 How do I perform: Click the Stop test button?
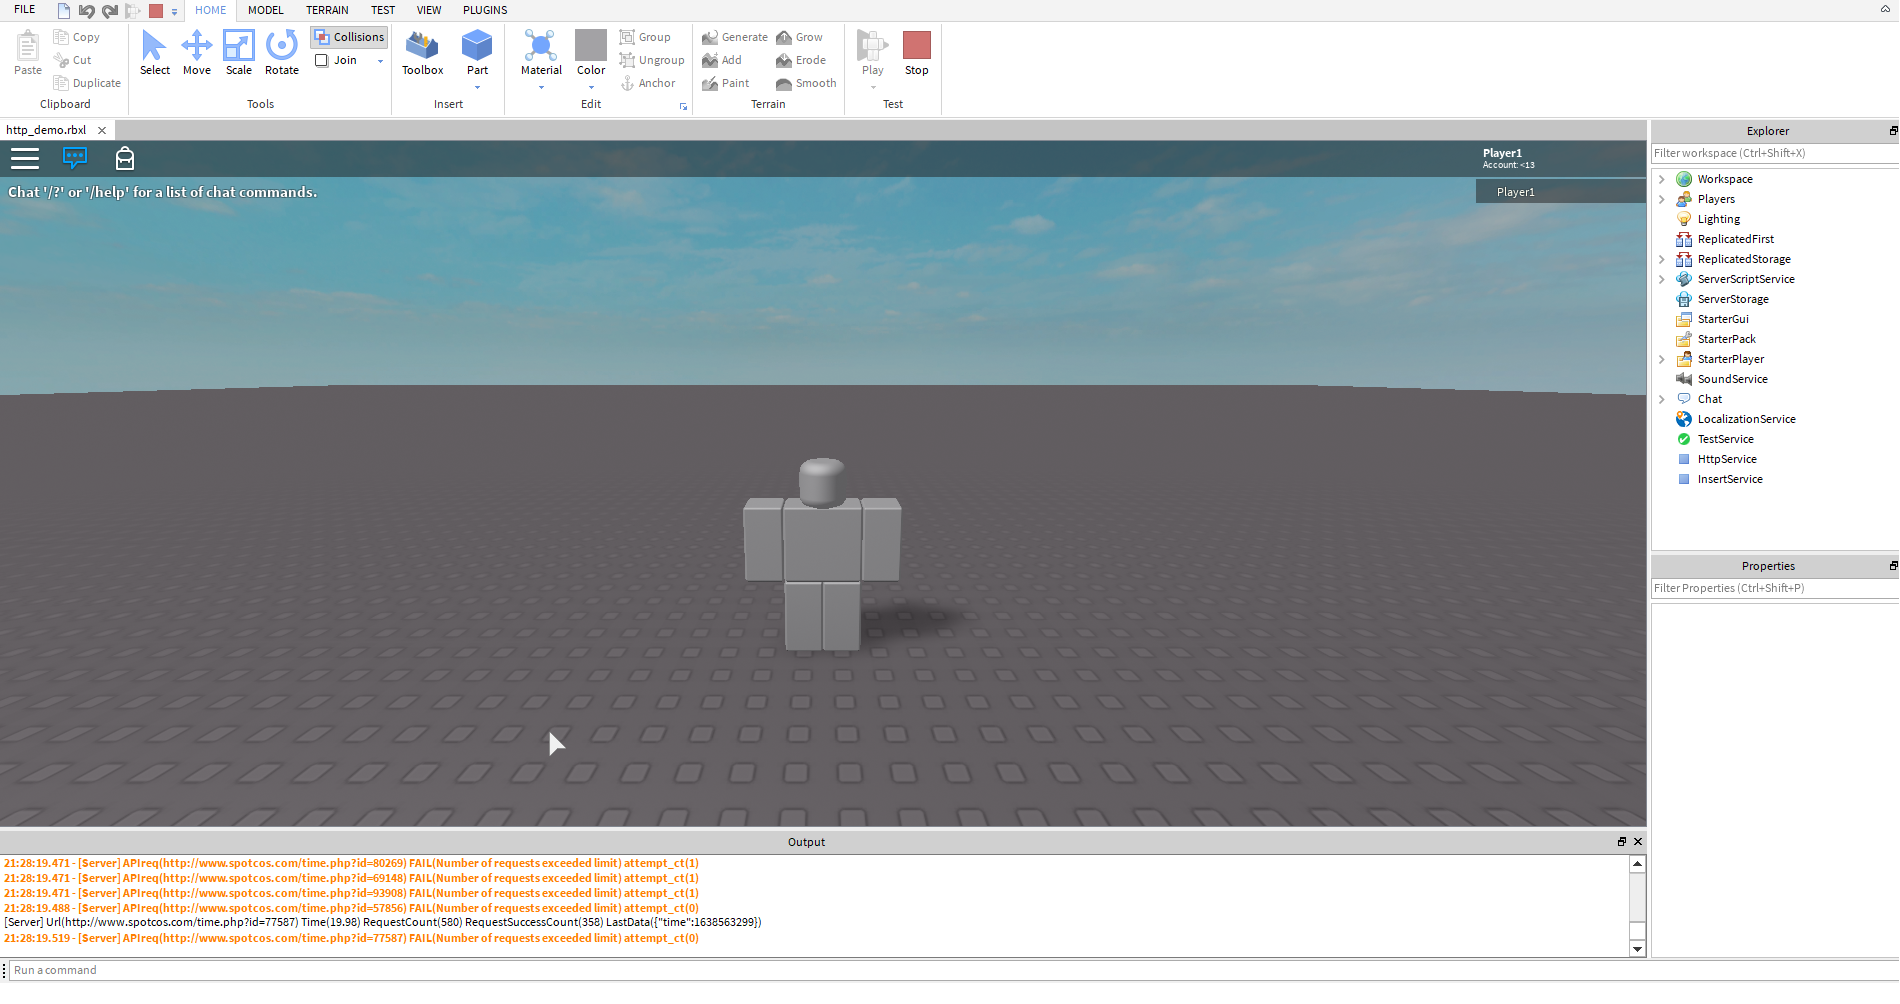916,53
